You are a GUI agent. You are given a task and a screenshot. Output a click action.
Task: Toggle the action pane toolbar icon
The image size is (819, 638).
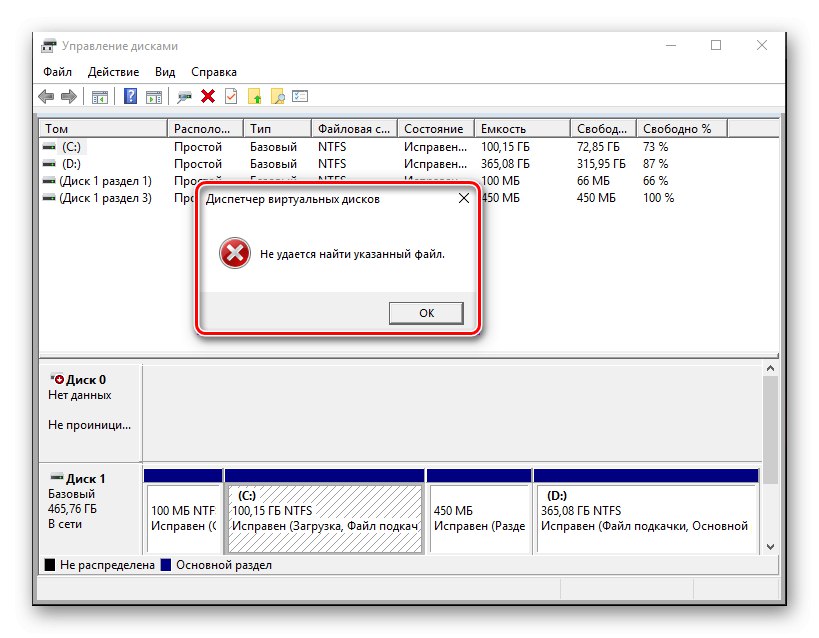(154, 97)
